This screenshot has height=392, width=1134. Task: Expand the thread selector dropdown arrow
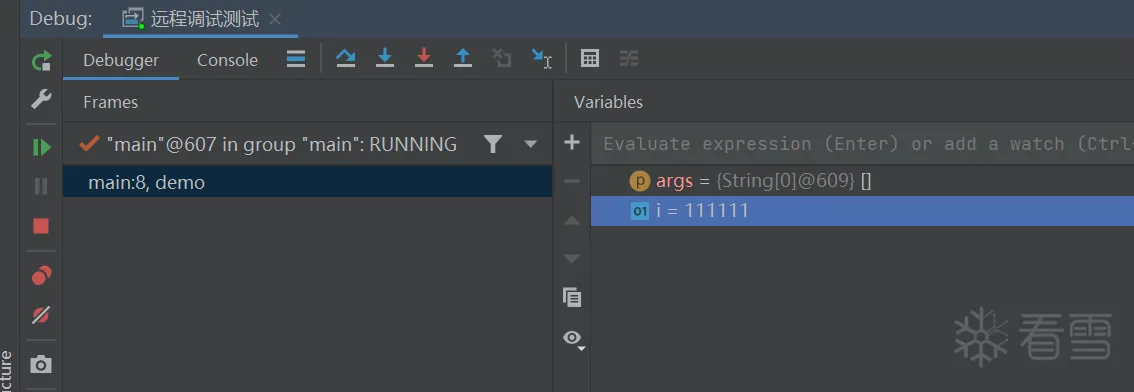coord(531,144)
